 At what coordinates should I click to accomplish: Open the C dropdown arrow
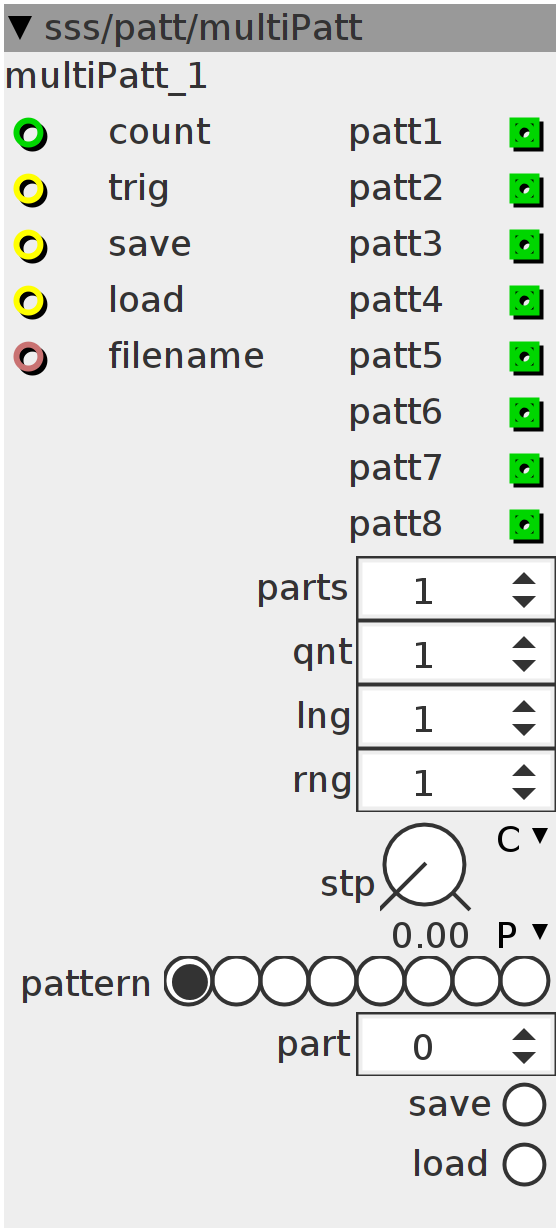(x=540, y=835)
